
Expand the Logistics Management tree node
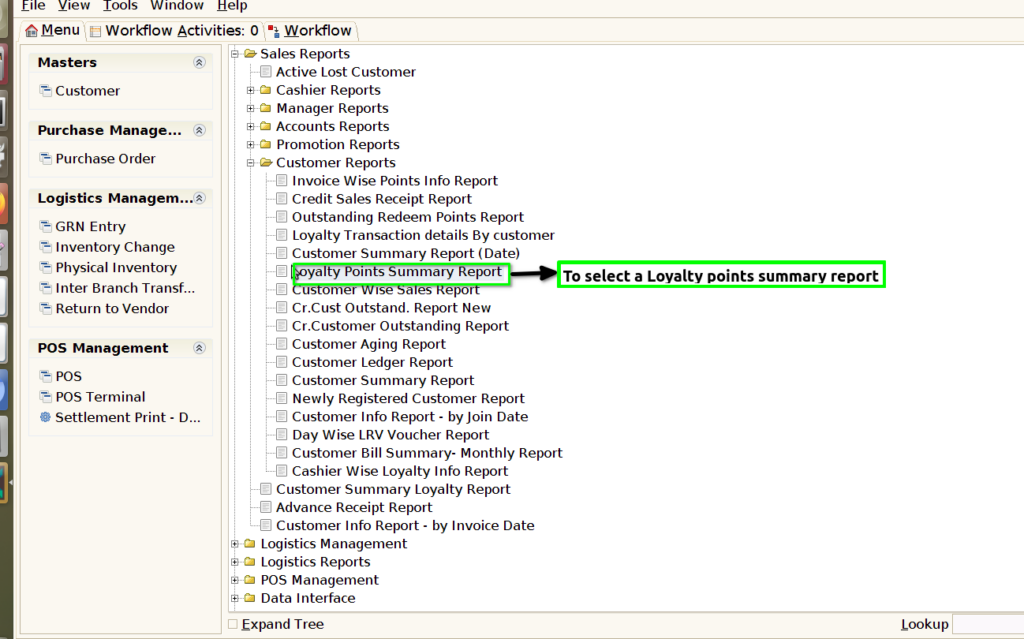235,544
